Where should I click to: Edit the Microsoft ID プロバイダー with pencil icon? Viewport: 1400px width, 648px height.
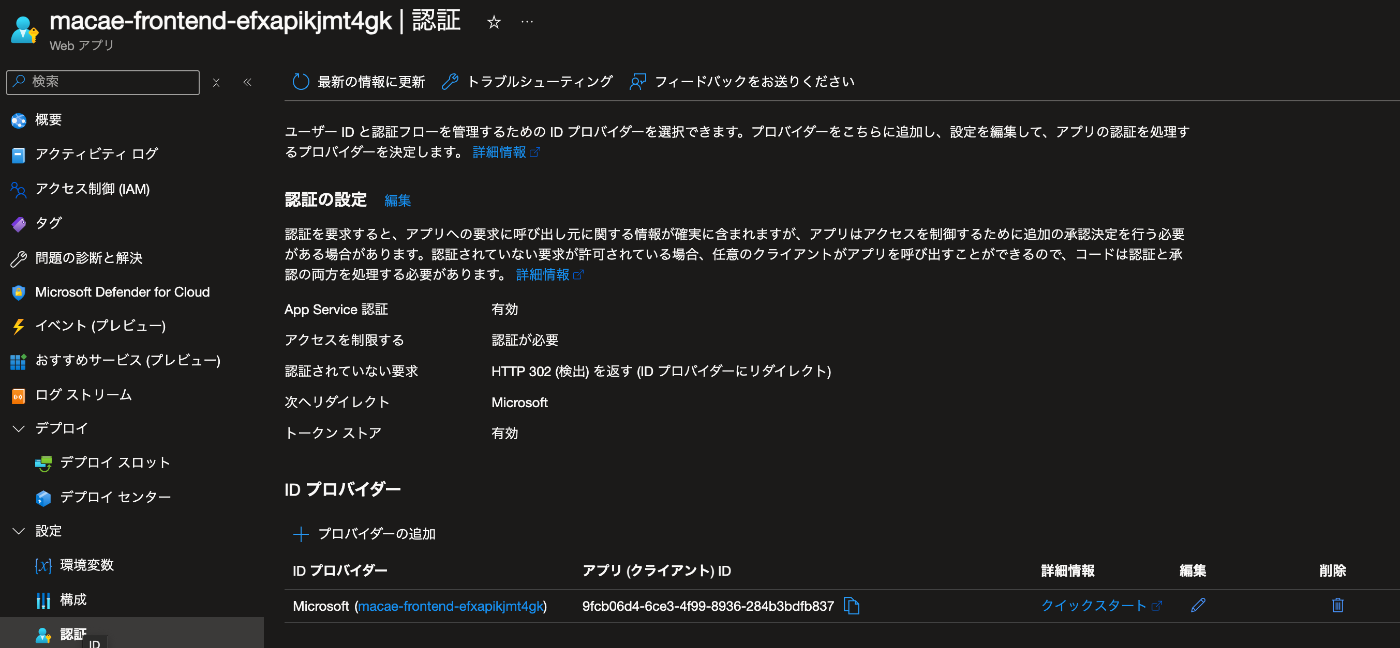(x=1198, y=605)
